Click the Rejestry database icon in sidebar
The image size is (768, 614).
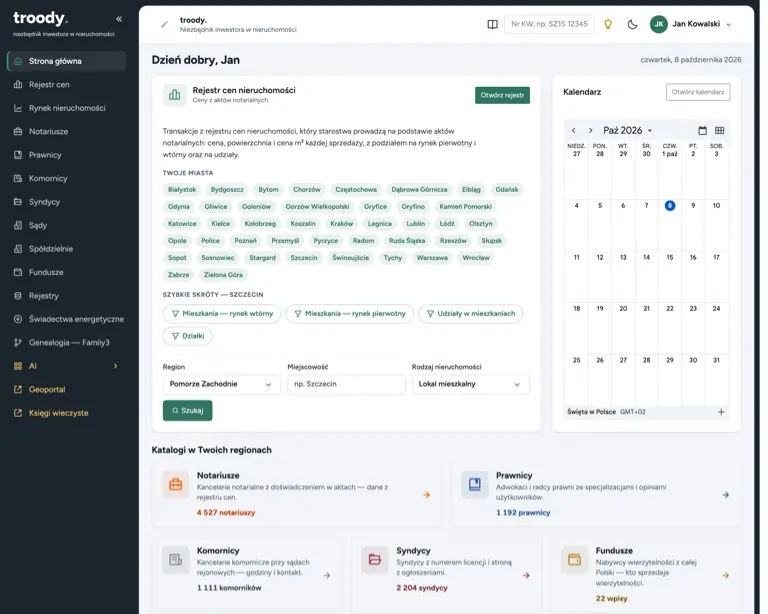(x=18, y=296)
